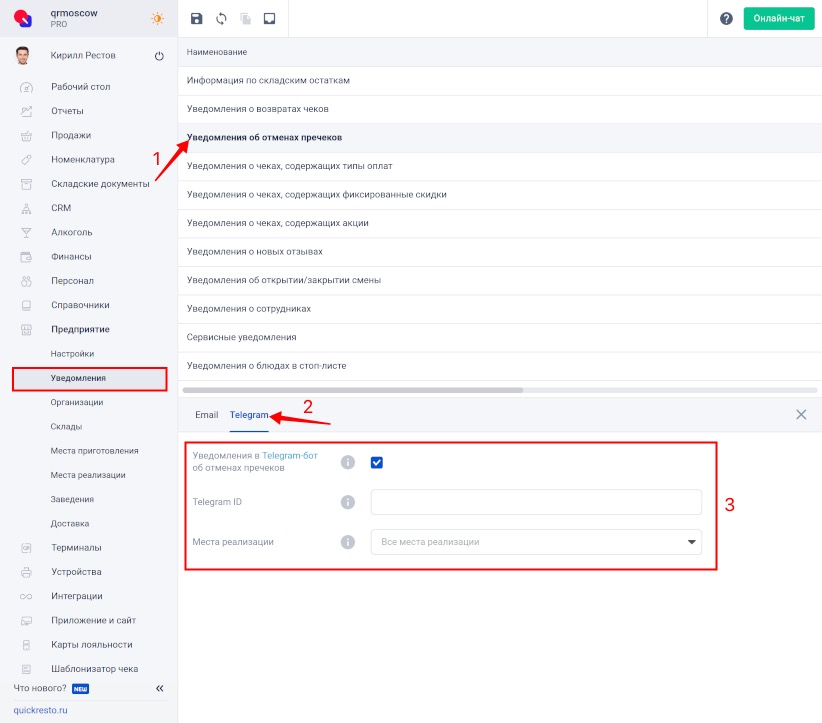The height and width of the screenshot is (723, 822).
Task: Close the notification settings panel
Action: tap(801, 415)
